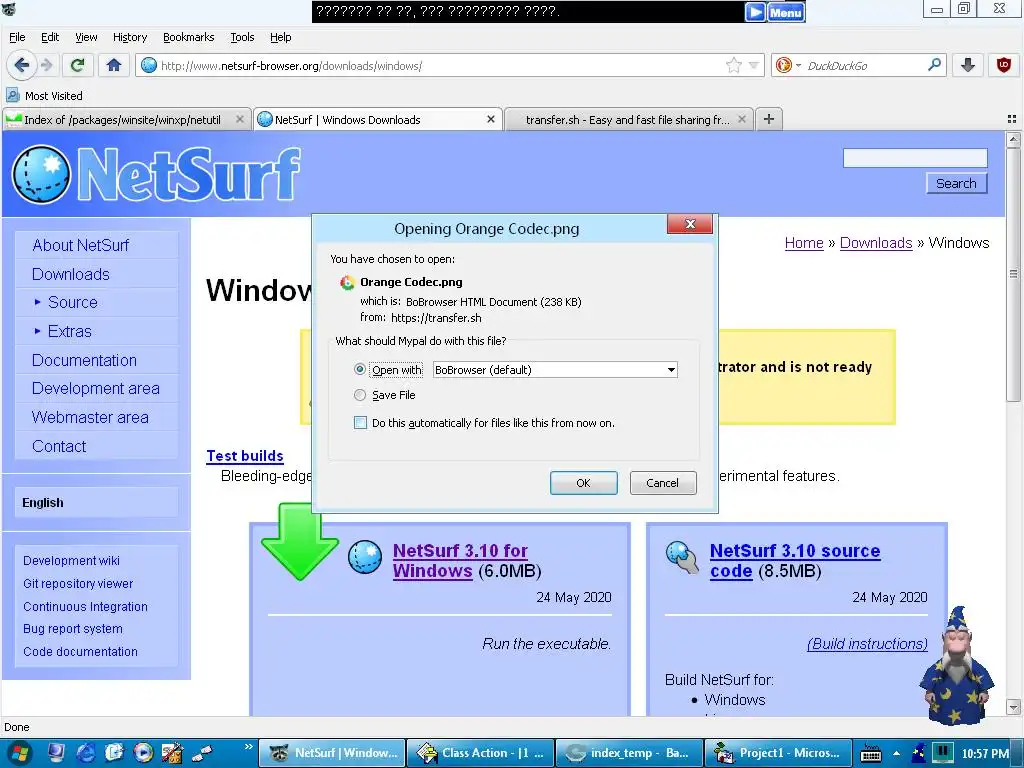Launch Internet Explorer from the quick launch
Image resolution: width=1024 pixels, height=768 pixels.
coord(86,753)
